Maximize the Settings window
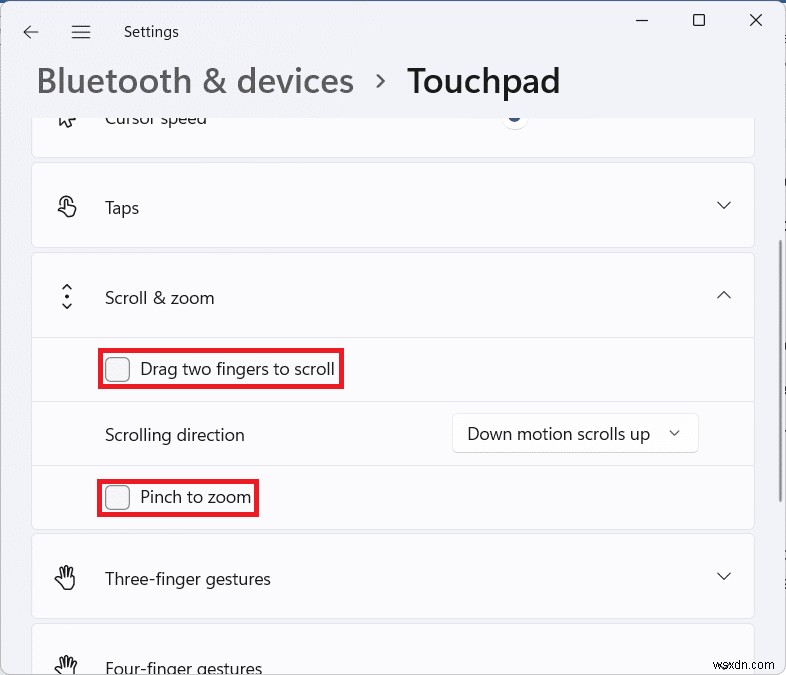This screenshot has width=786, height=675. point(699,20)
